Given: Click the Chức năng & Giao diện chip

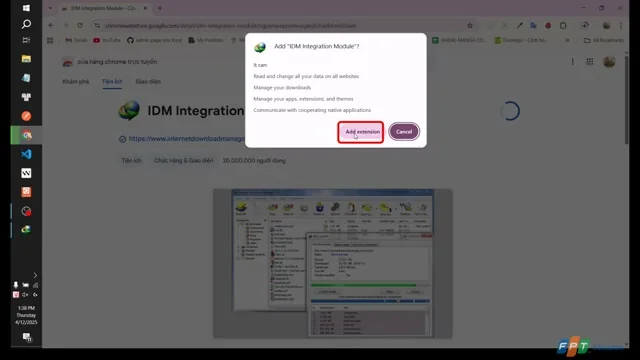Looking at the screenshot, I should coord(184,160).
